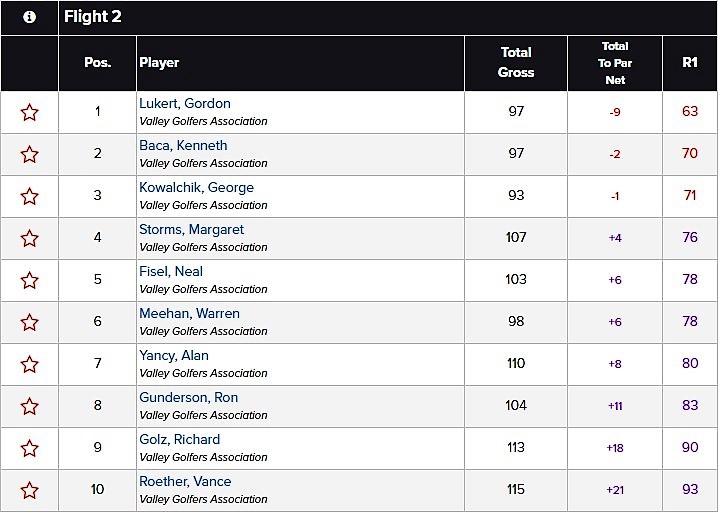
Task: Sort by Total To Par Net header
Action: [x=615, y=63]
